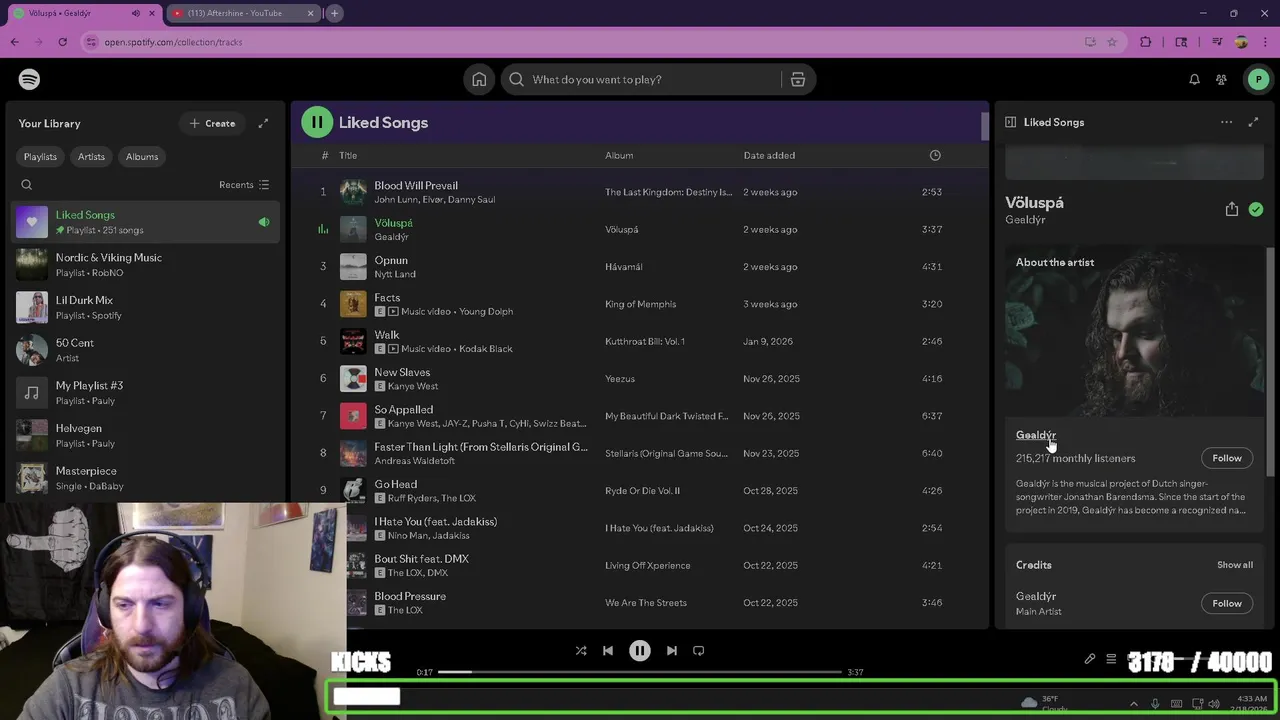Screen dimensions: 1280x720
Task: Open a new browser tab
Action: click(x=334, y=13)
